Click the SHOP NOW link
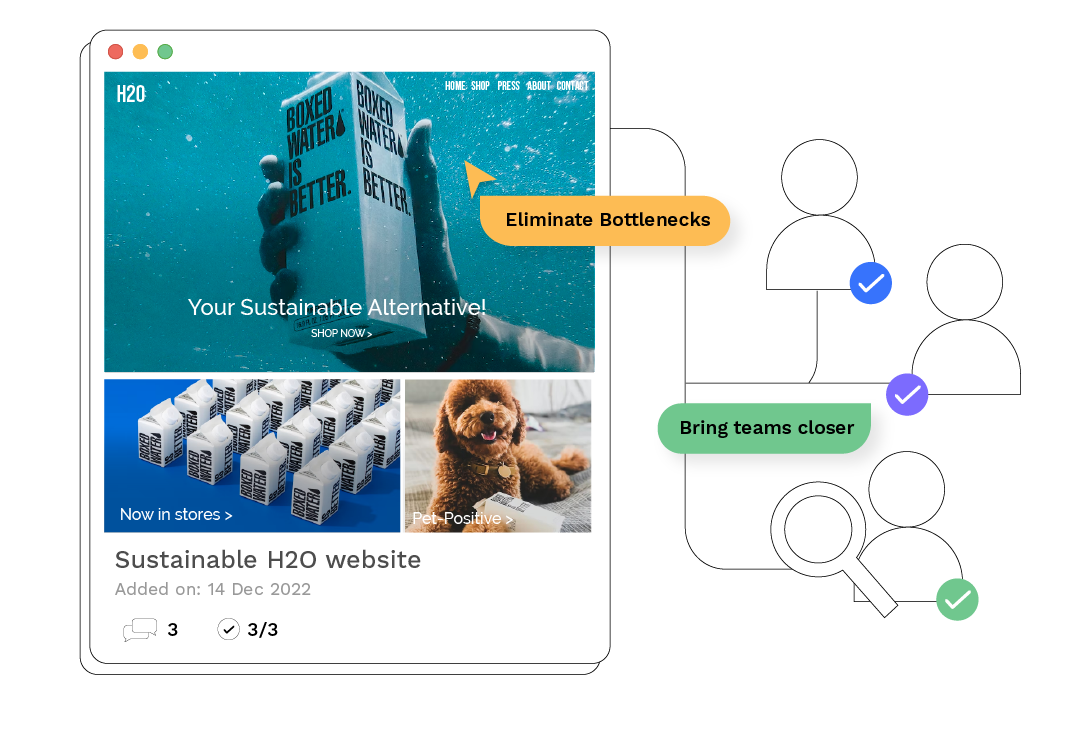 coord(341,334)
